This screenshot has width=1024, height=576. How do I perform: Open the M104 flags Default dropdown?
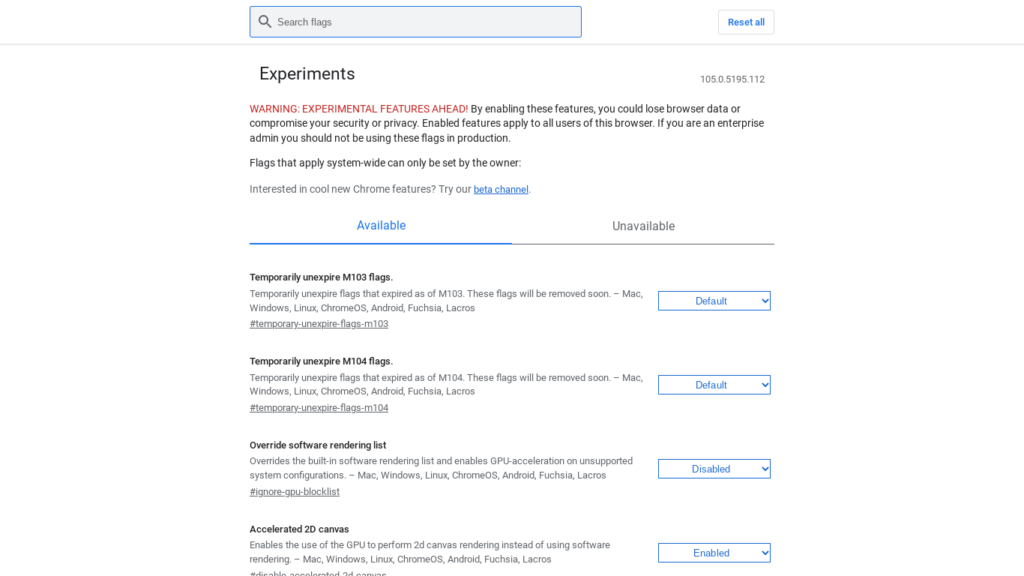point(714,385)
